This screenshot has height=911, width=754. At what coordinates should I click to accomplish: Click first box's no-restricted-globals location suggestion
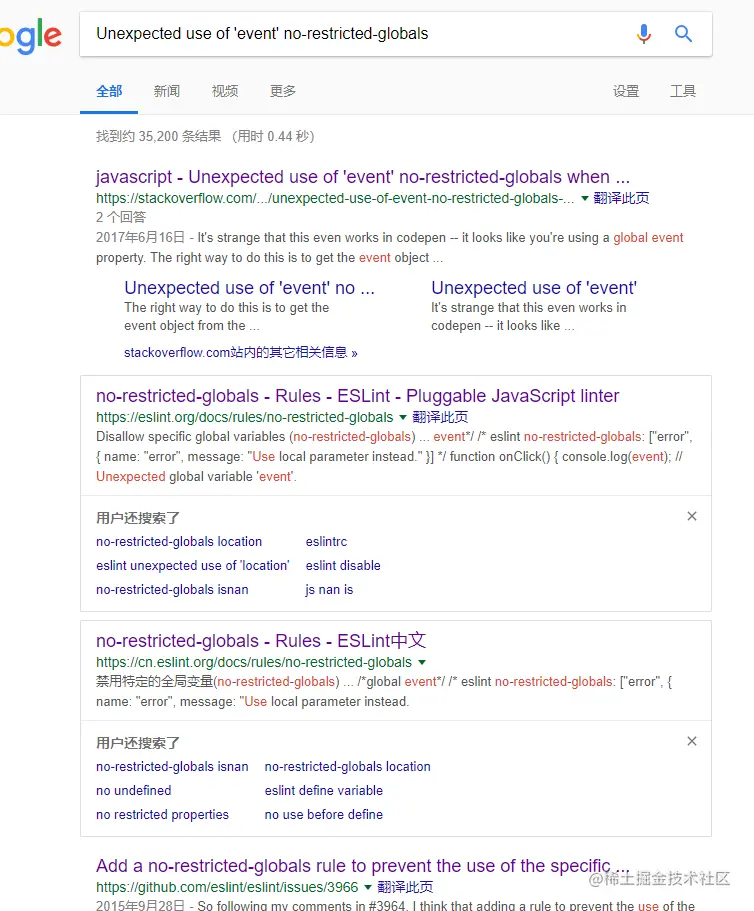click(x=179, y=541)
